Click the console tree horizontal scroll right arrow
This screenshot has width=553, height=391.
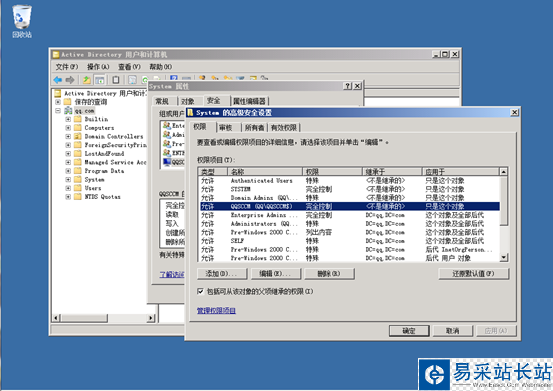click(151, 318)
